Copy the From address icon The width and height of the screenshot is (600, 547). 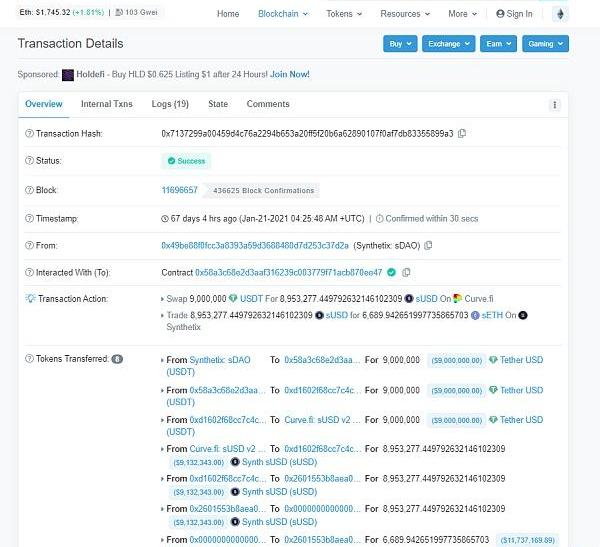click(428, 245)
